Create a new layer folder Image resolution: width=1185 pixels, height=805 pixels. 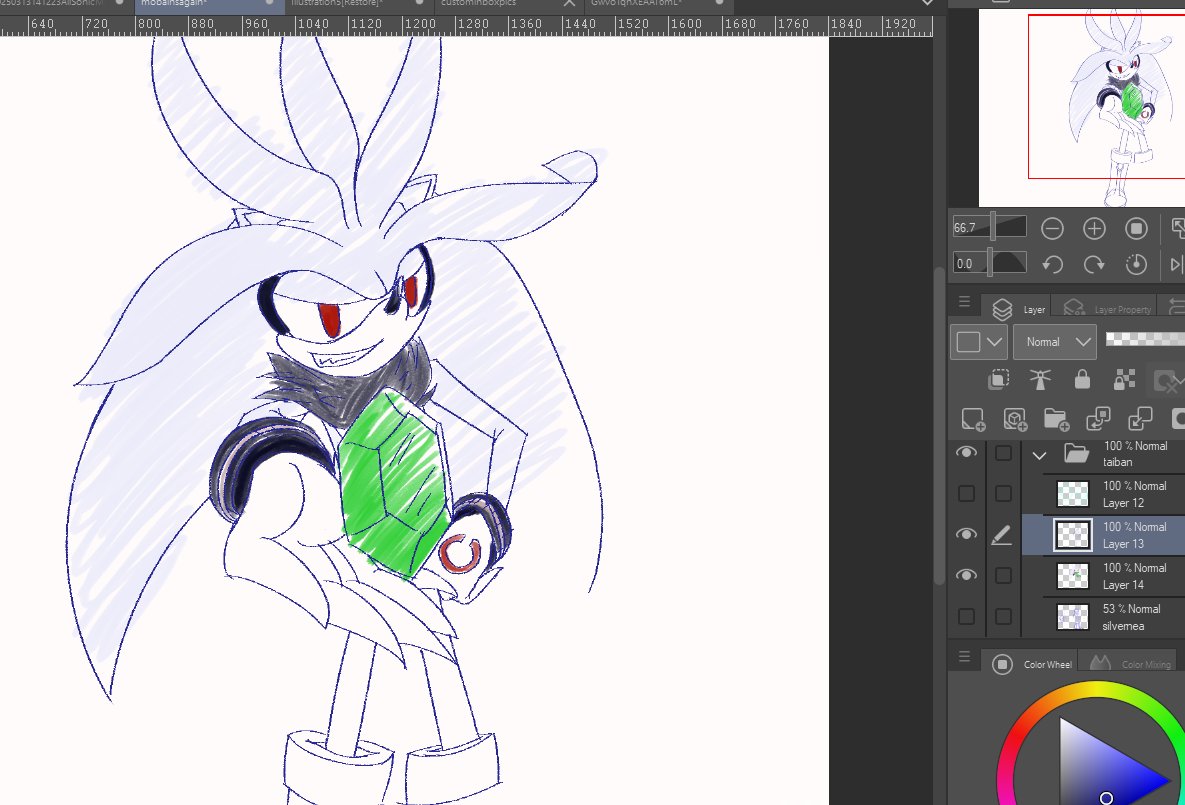[x=1057, y=419]
